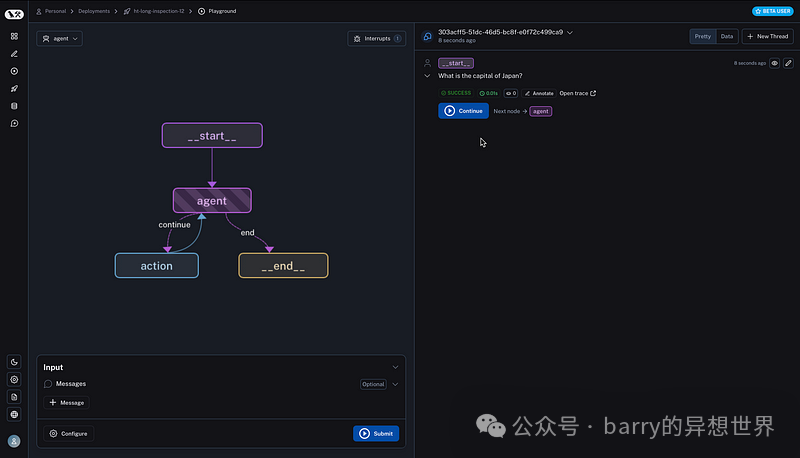This screenshot has width=800, height=458.
Task: Switch to Pretty view
Action: pyautogui.click(x=703, y=36)
